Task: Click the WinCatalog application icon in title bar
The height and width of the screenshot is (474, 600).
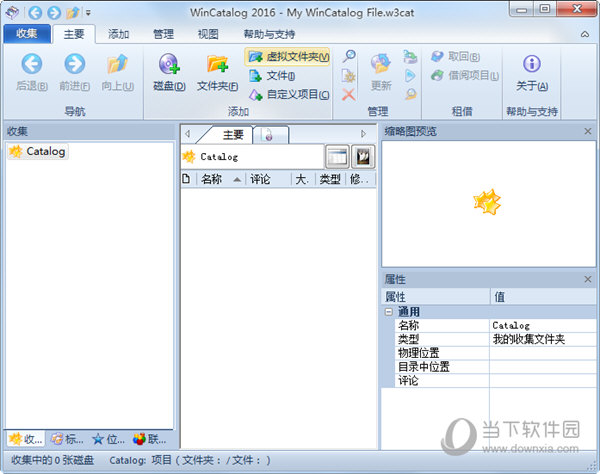Action: click(x=12, y=13)
